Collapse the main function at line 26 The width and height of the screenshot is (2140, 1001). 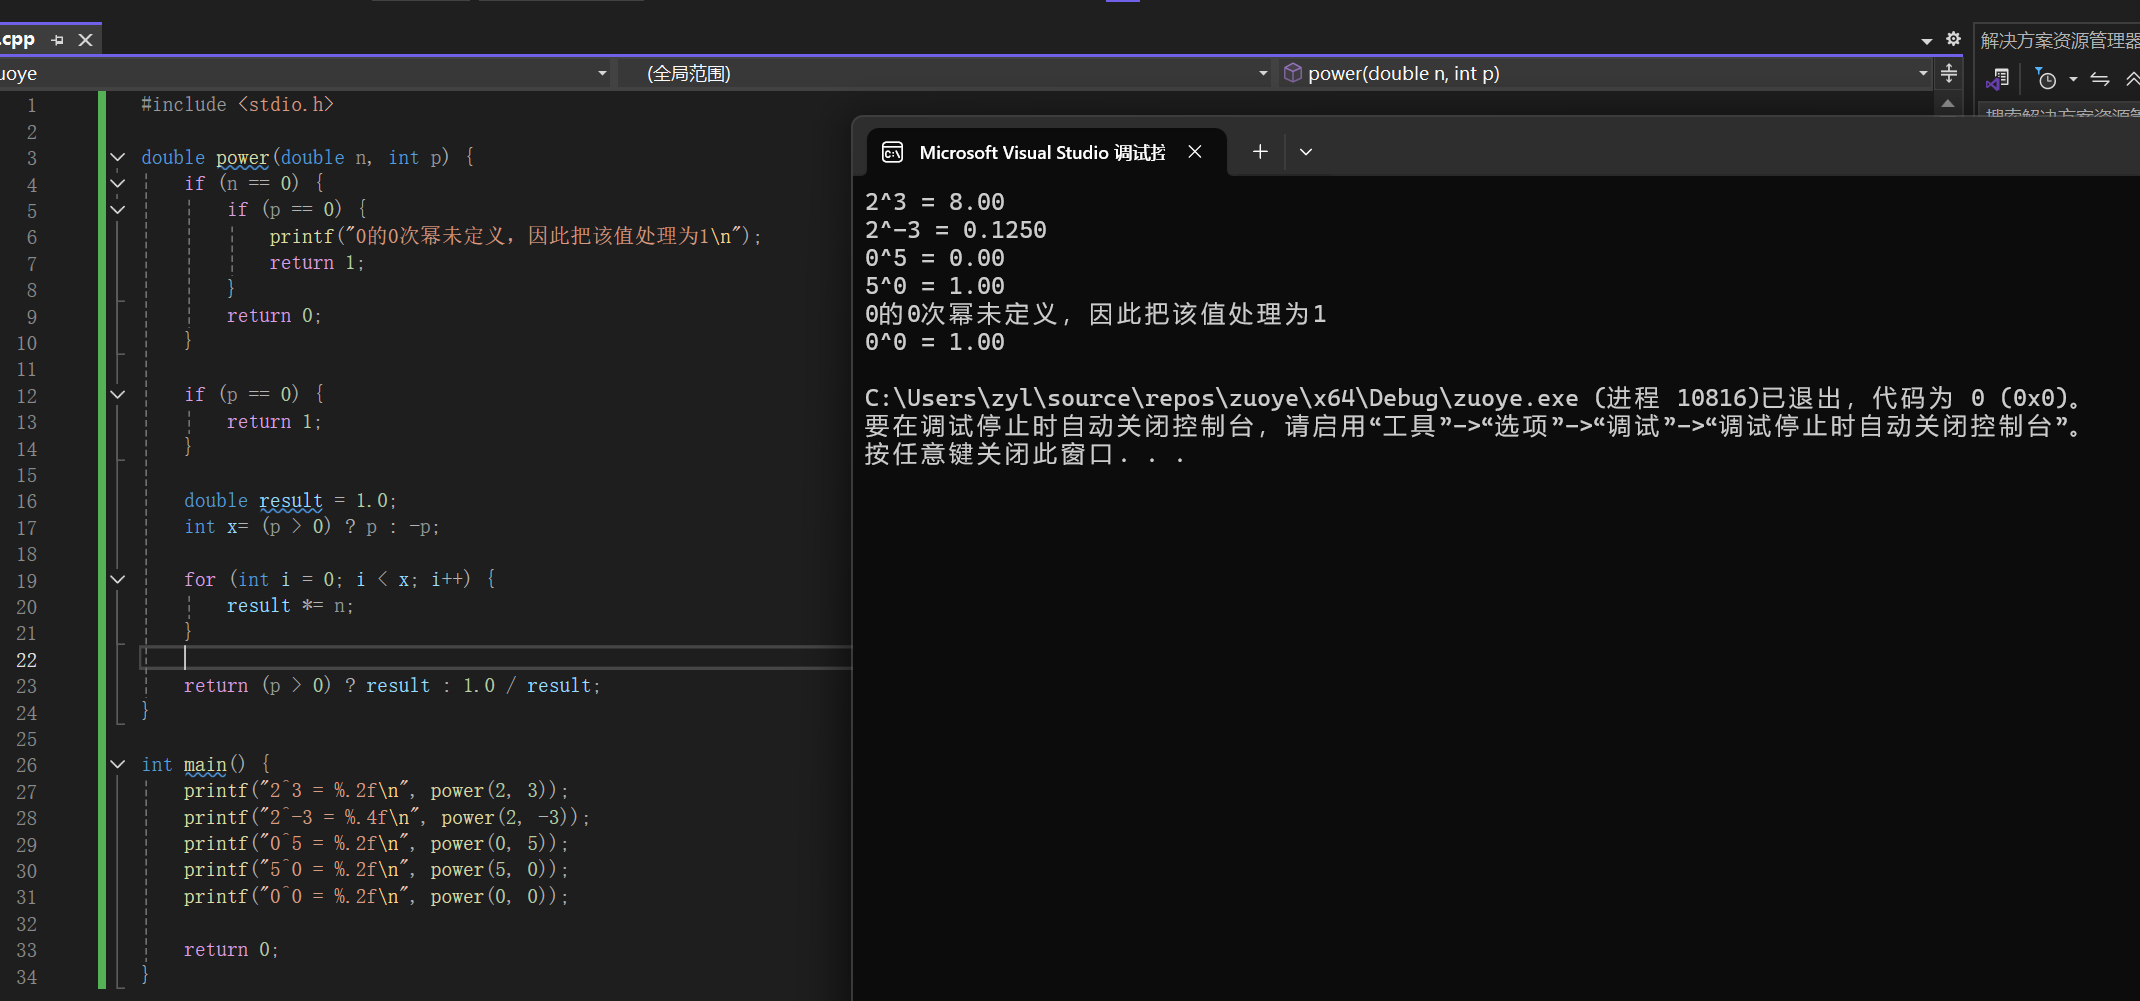[118, 764]
